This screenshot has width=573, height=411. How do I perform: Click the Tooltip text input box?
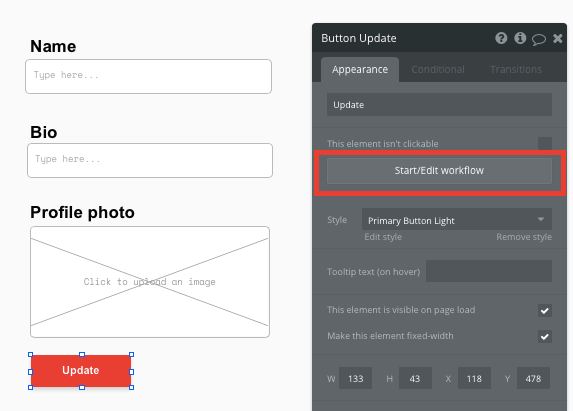tap(489, 271)
